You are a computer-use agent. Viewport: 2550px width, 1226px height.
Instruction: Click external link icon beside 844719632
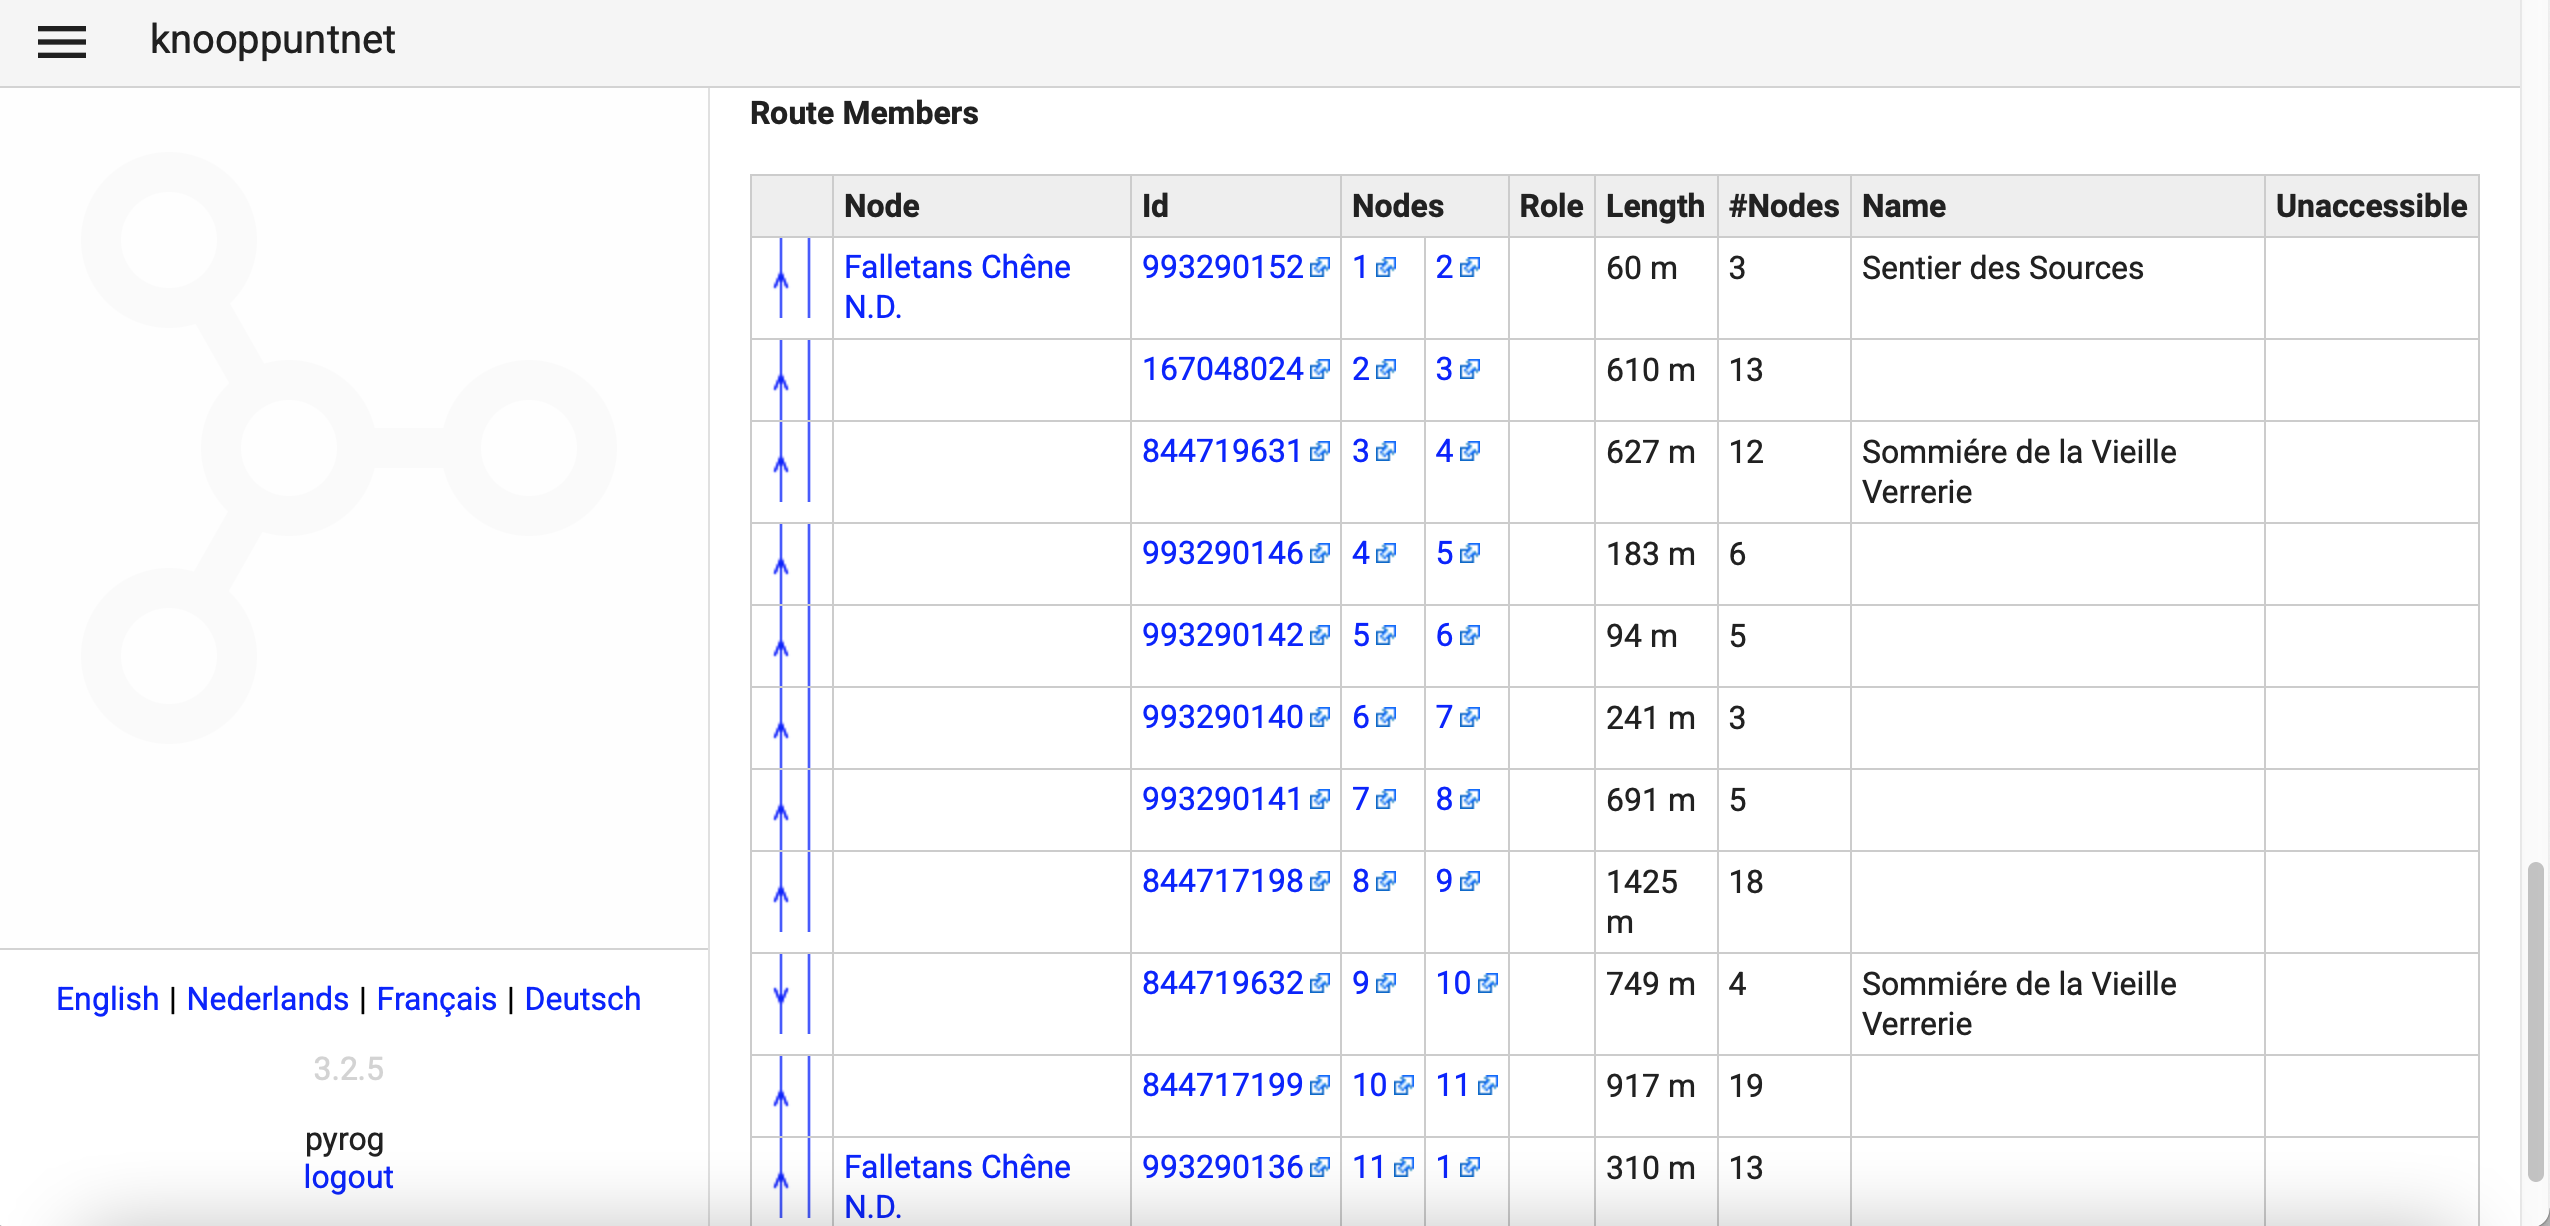[1320, 983]
